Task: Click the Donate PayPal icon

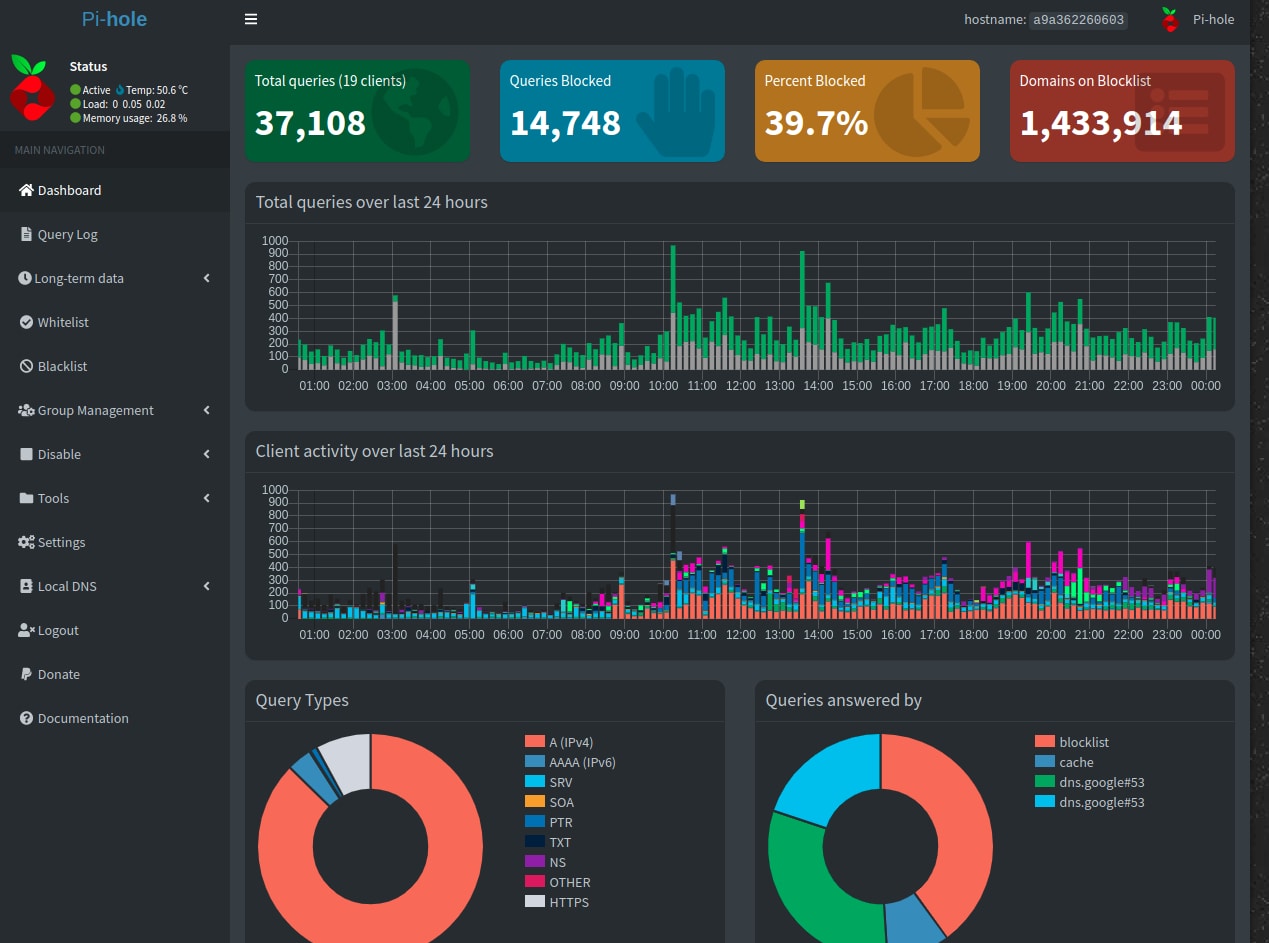Action: point(26,674)
